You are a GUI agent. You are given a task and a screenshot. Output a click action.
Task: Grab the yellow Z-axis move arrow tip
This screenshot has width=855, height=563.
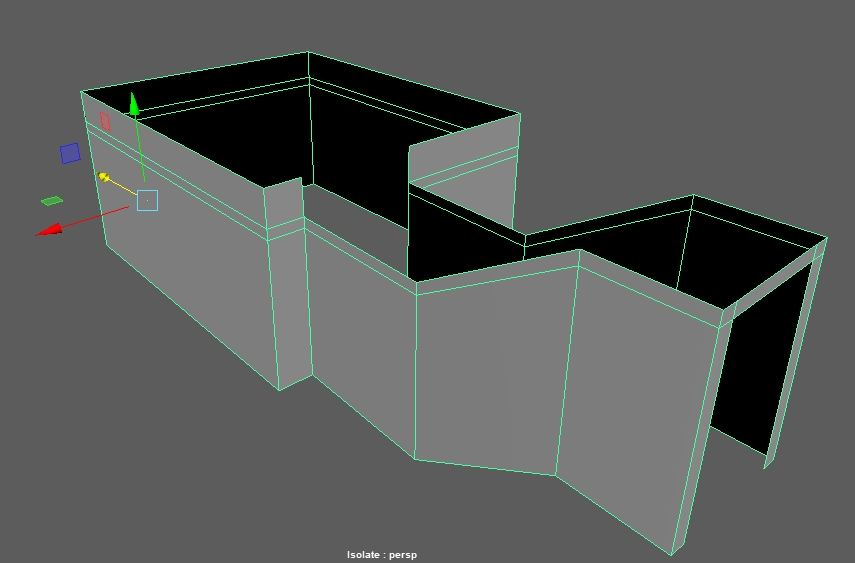coord(103,177)
